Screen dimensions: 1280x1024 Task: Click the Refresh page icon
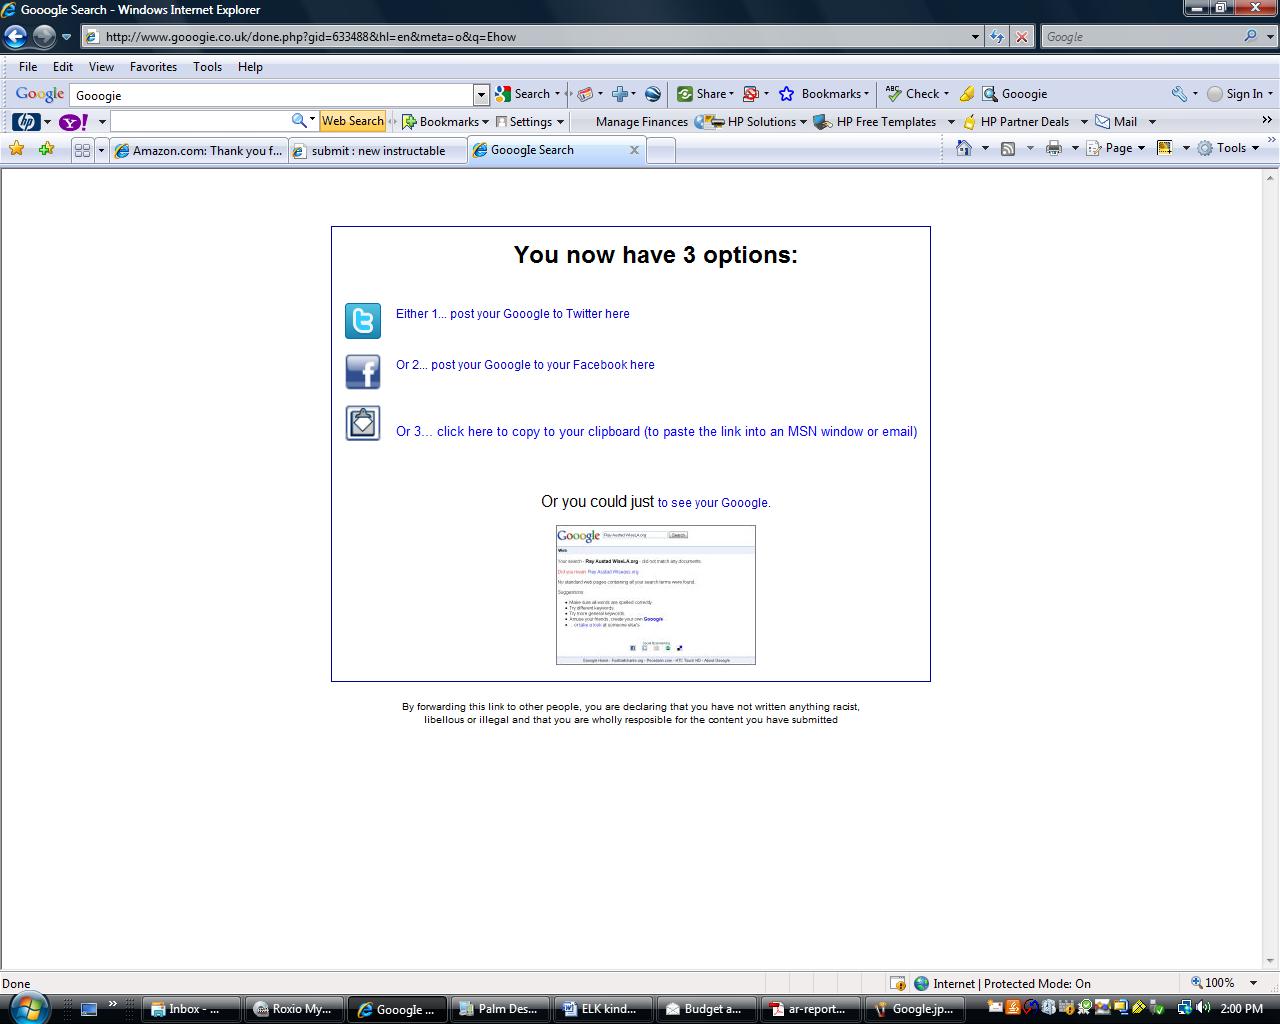tap(997, 37)
